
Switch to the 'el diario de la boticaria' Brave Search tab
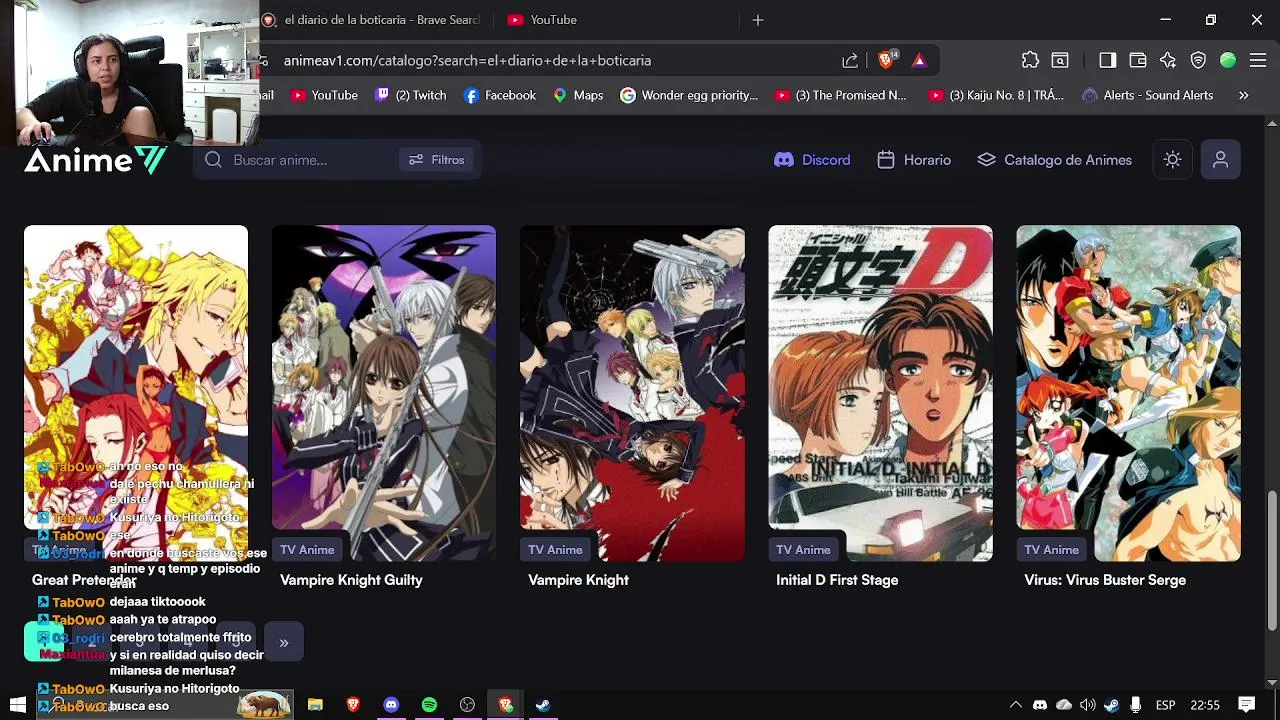point(372,20)
